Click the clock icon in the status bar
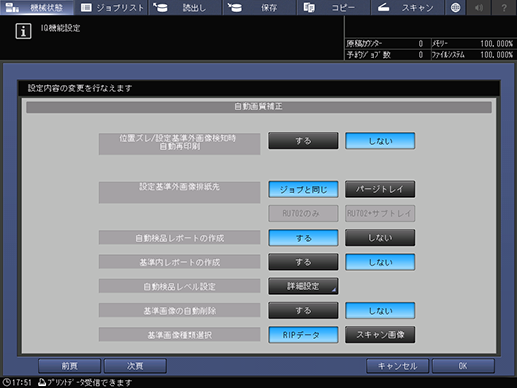Screen dimensions: 517x388 click(7, 382)
